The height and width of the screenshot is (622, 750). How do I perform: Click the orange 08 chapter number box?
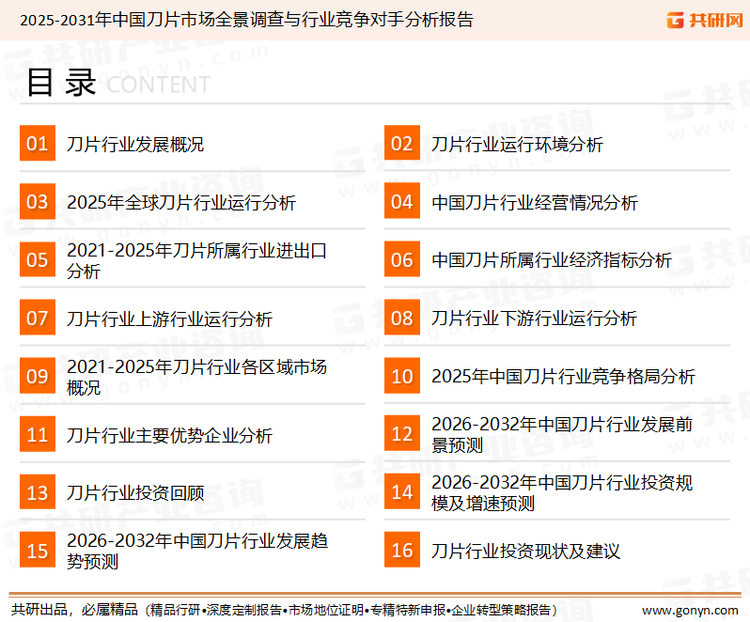pos(402,318)
